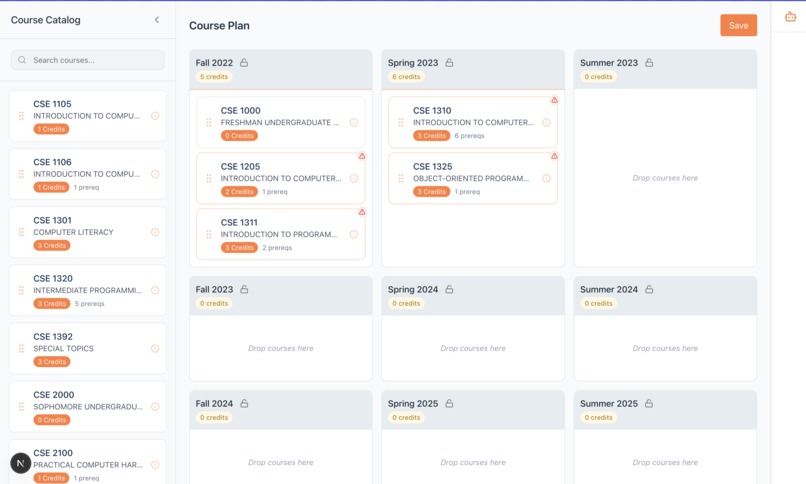Click drag handle of planned CSE 1311
The height and width of the screenshot is (484, 806).
[x=209, y=234]
